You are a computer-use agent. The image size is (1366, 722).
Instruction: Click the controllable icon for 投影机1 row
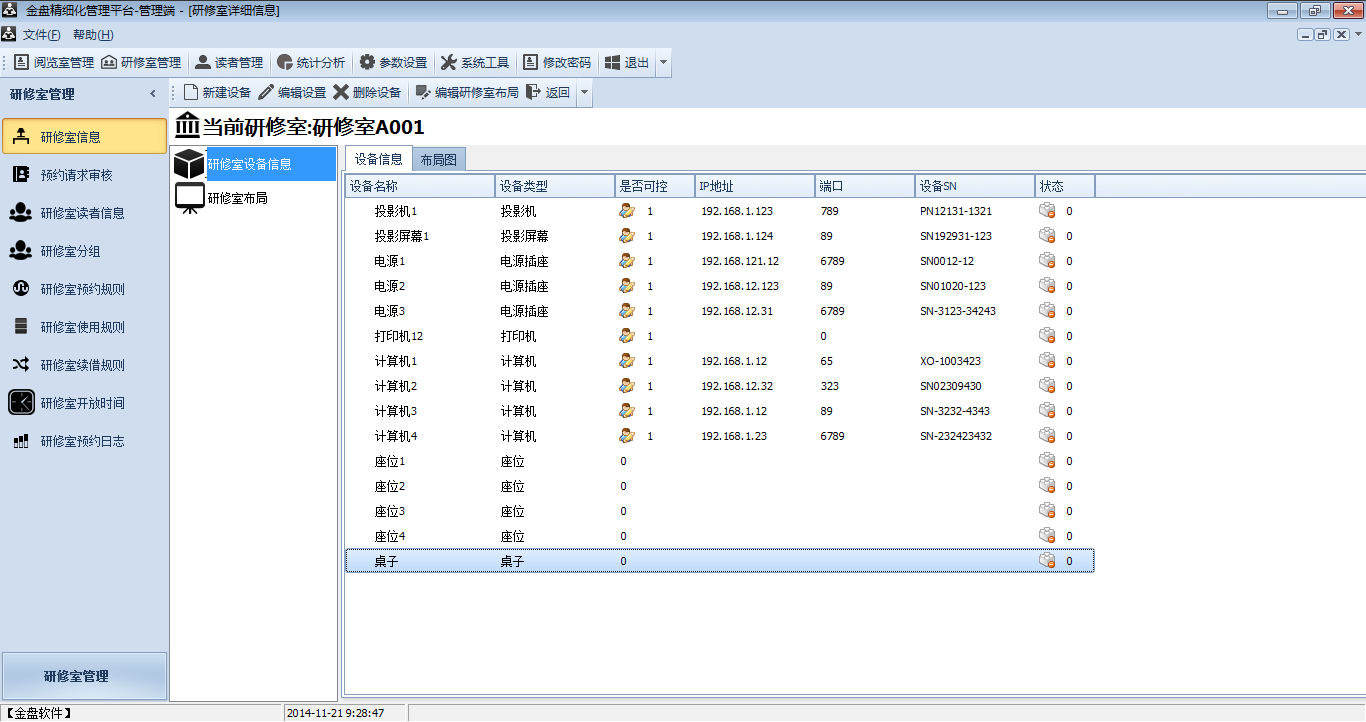[x=627, y=211]
